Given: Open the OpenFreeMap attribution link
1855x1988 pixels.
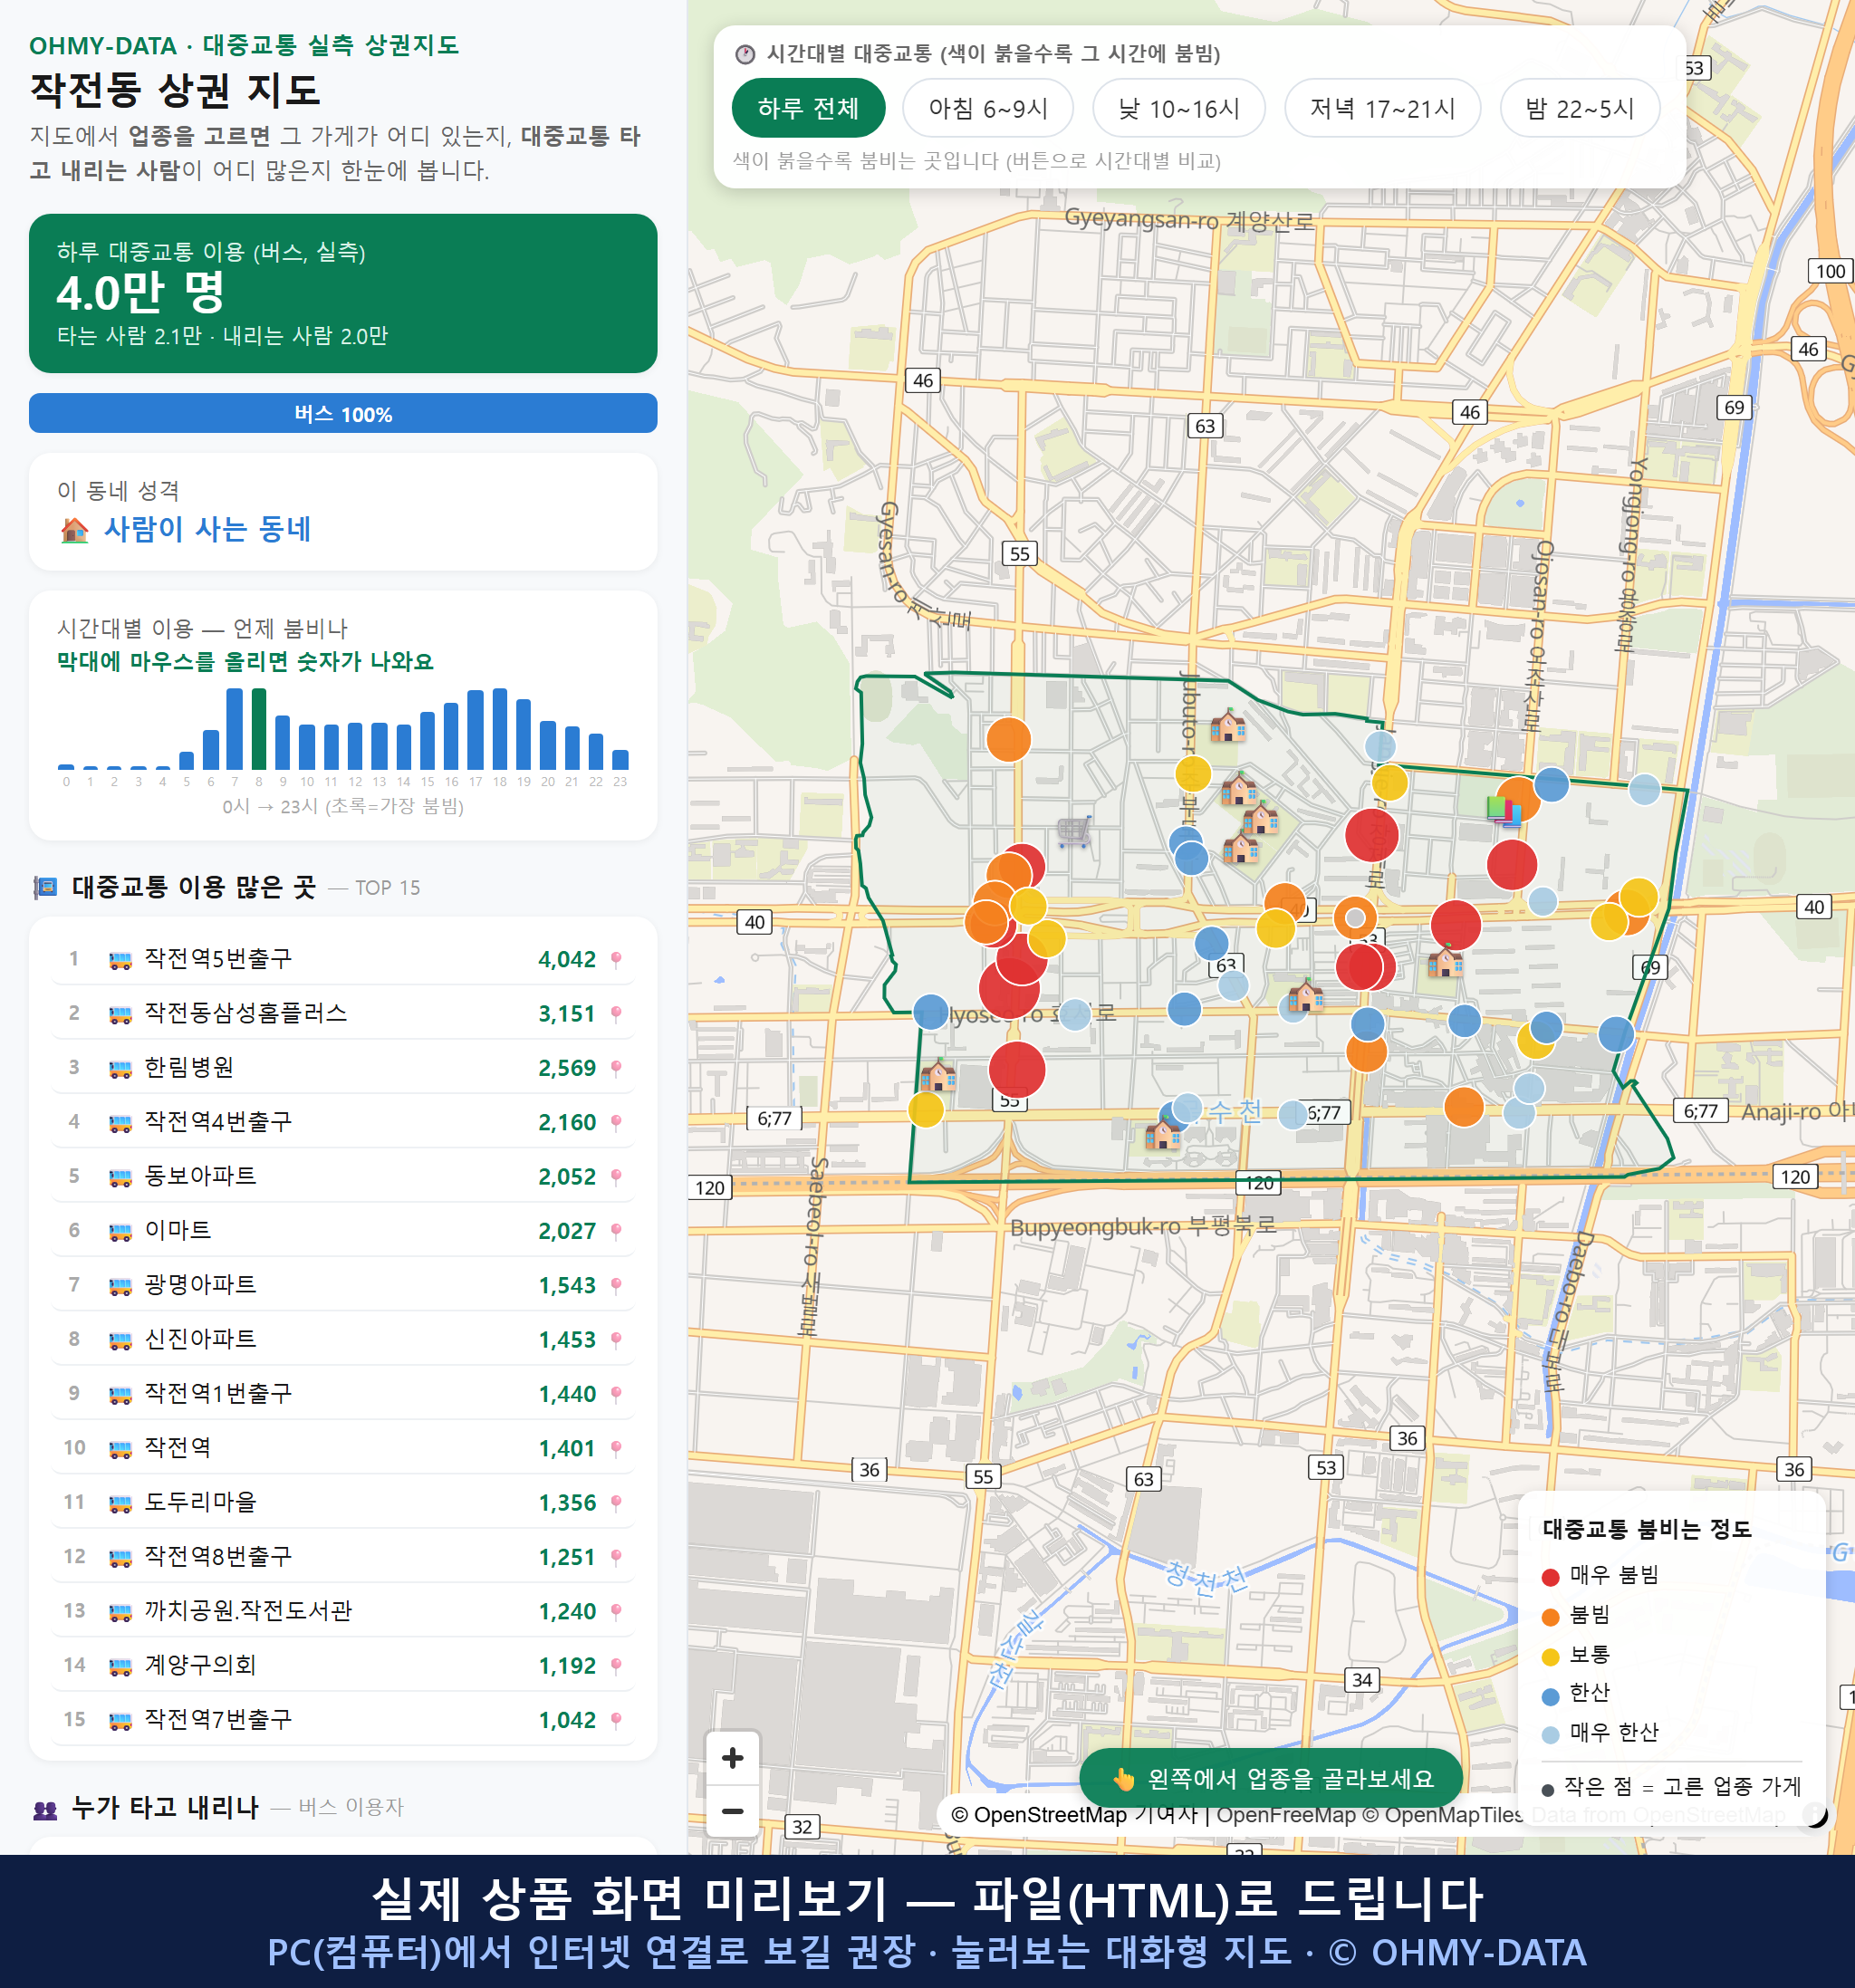Looking at the screenshot, I should (x=1284, y=1814).
